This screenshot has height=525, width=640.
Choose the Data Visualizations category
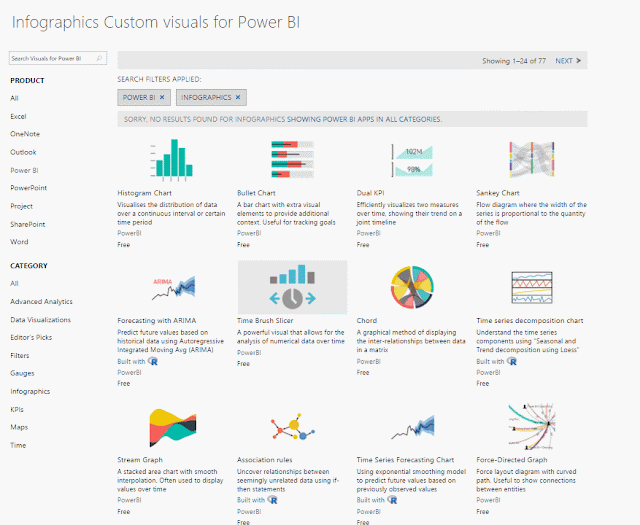tap(40, 320)
